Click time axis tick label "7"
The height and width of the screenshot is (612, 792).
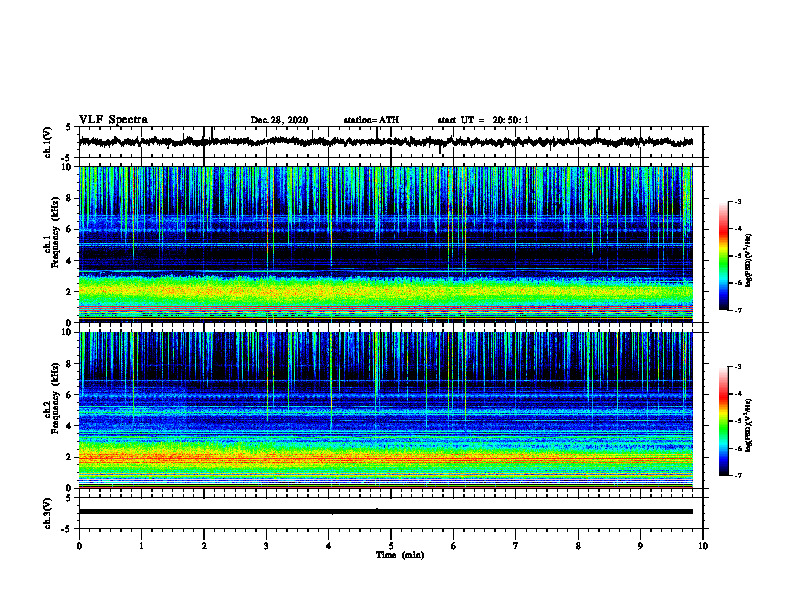coord(516,546)
